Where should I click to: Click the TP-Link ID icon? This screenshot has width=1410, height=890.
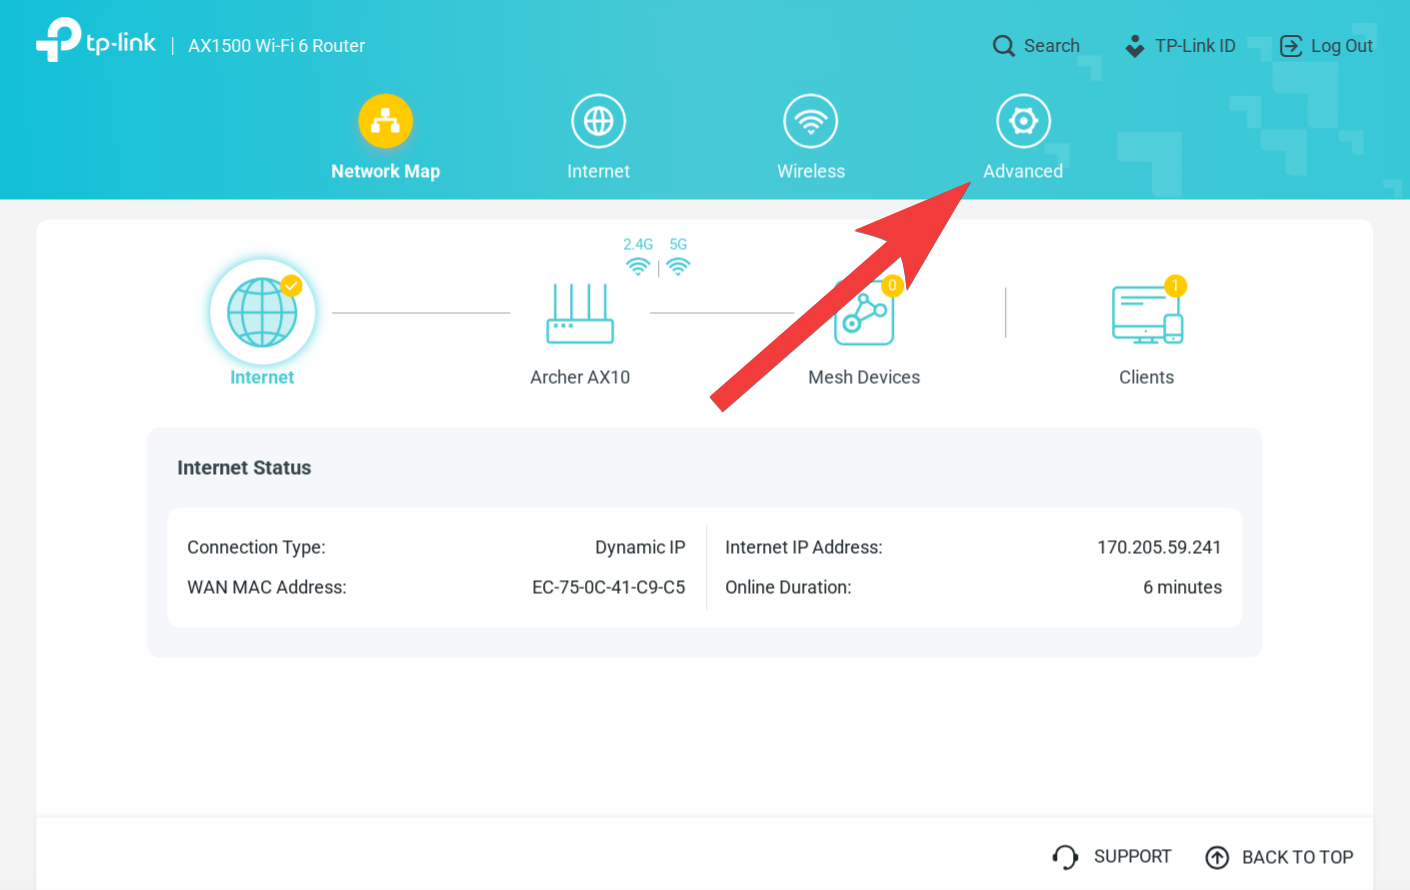1135,46
